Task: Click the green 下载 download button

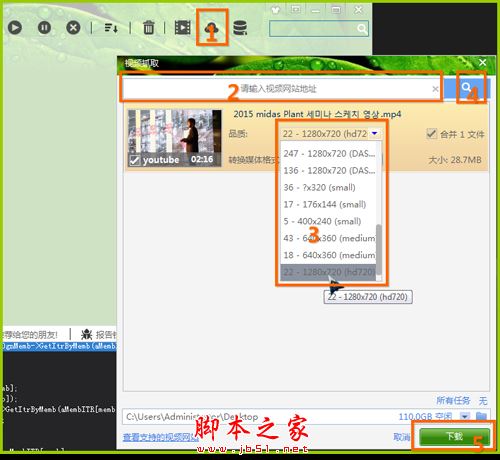Action: click(x=454, y=437)
